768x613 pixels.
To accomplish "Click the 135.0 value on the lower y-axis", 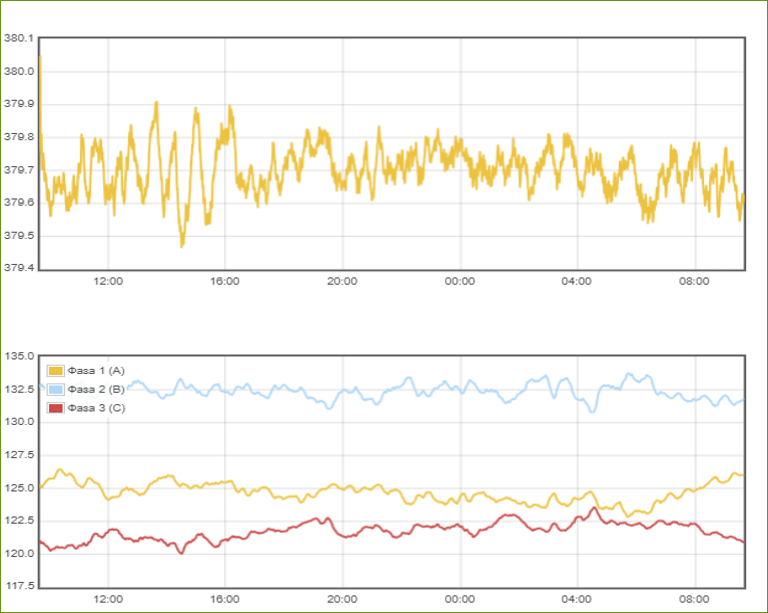I will click(x=20, y=356).
